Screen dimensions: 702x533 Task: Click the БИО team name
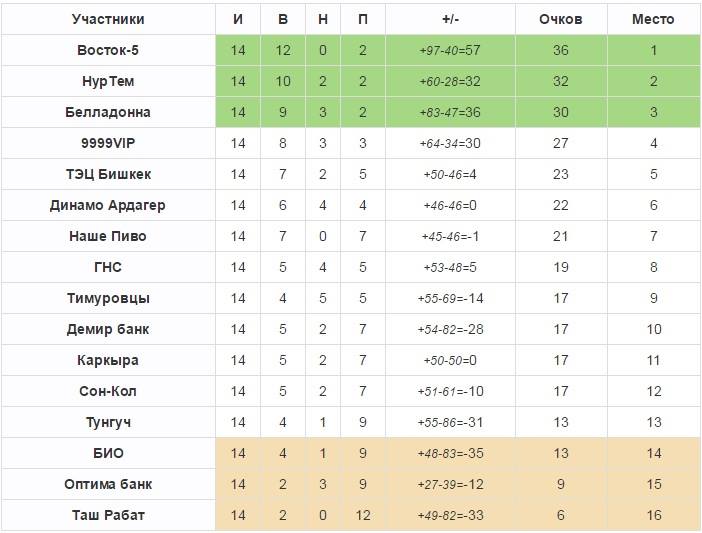[108, 453]
